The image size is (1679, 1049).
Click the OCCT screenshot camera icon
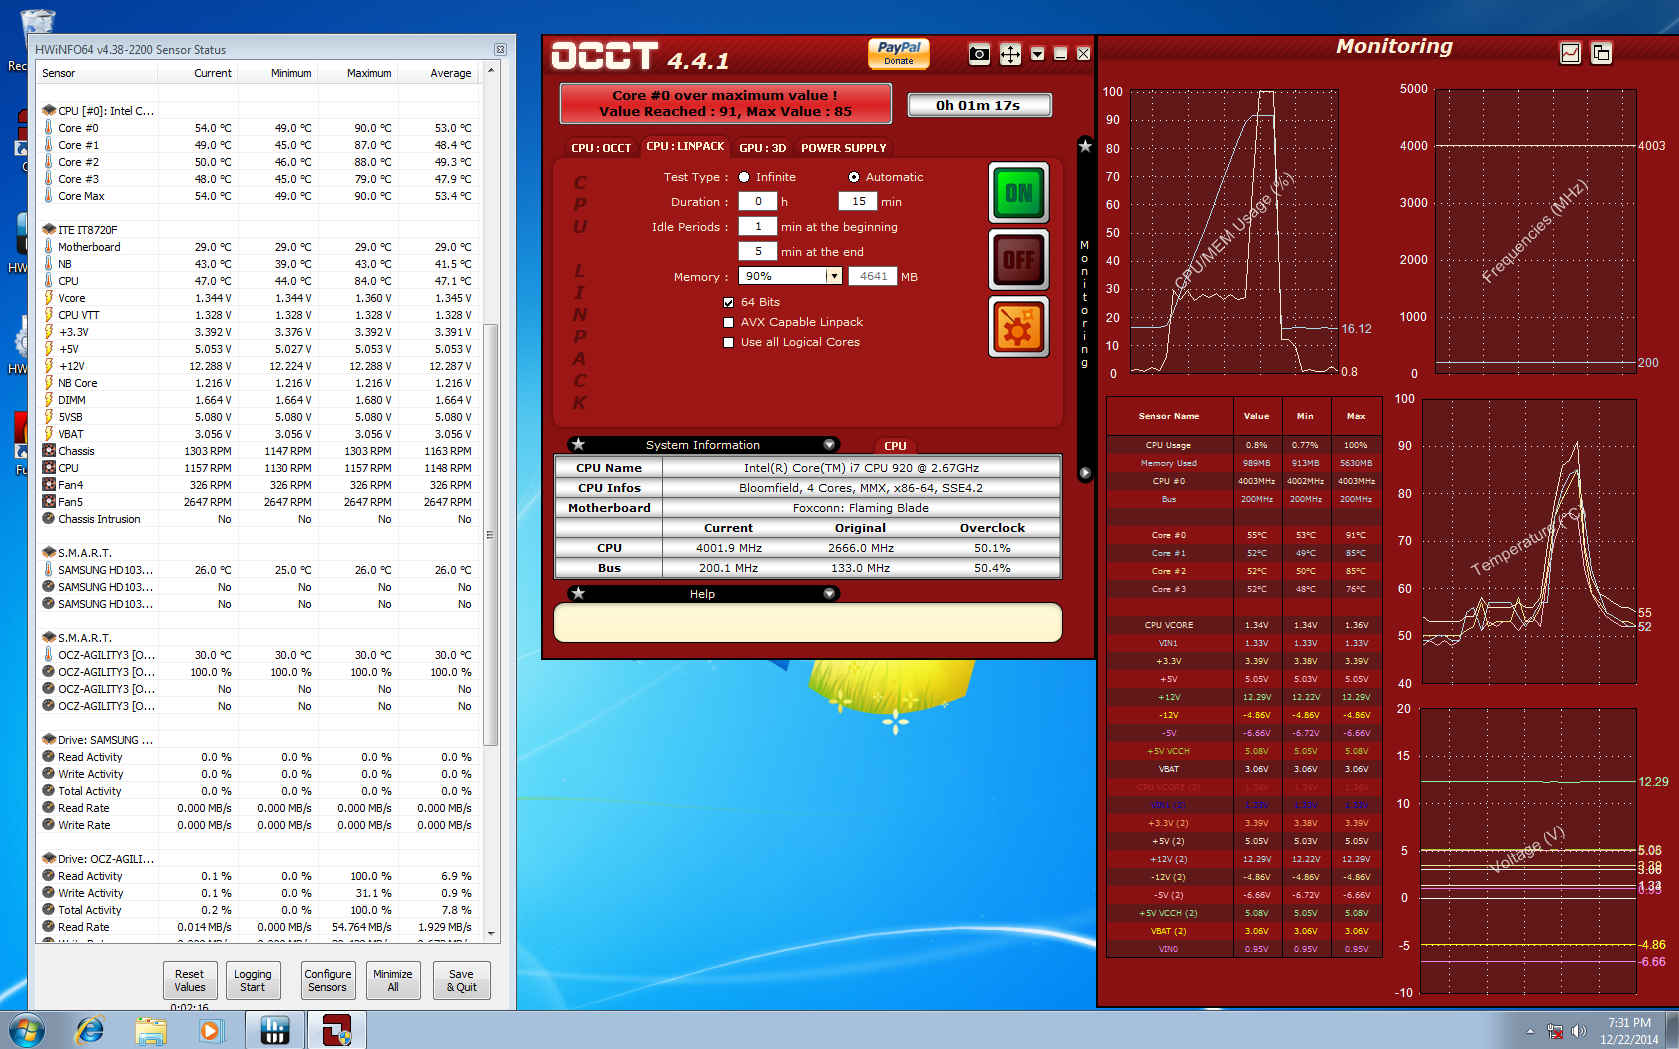979,54
